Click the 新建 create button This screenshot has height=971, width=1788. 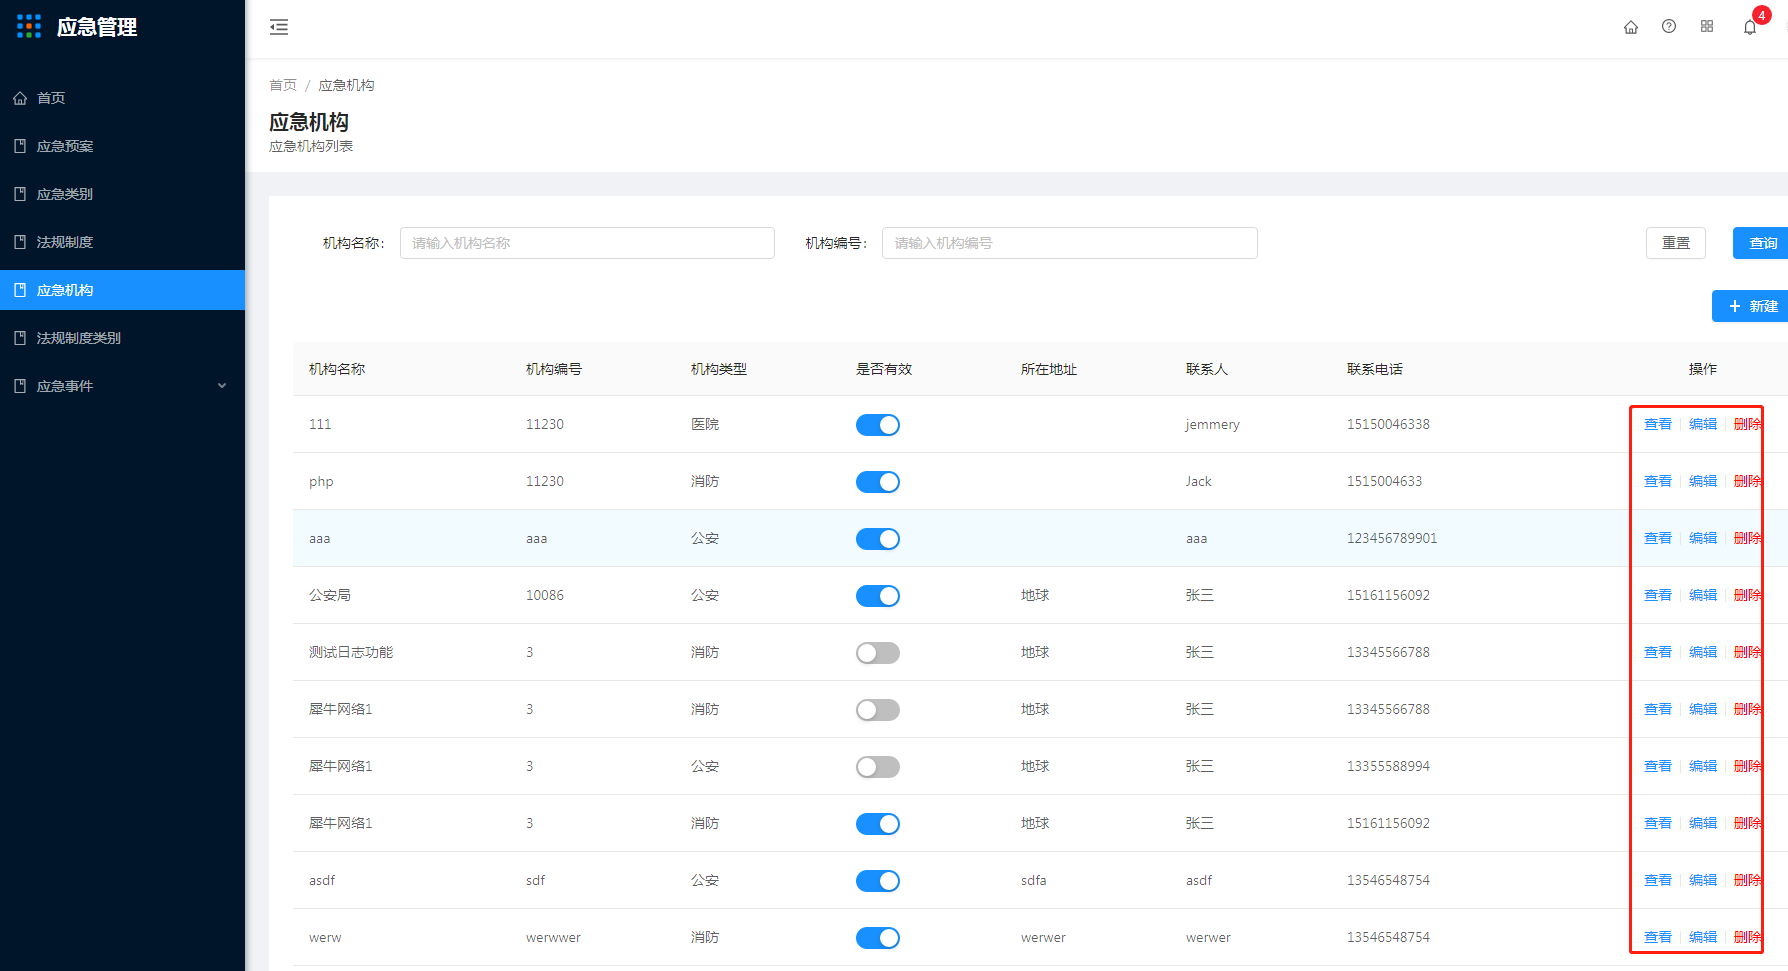pyautogui.click(x=1752, y=306)
